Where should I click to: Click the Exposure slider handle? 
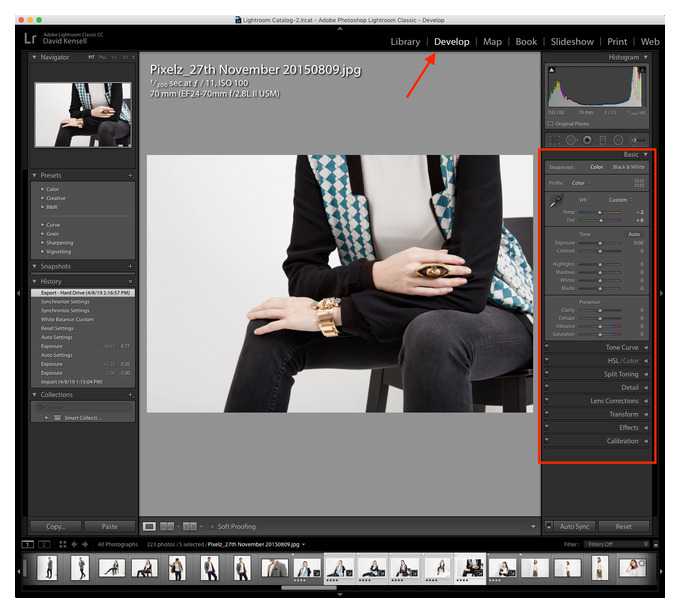click(x=600, y=242)
